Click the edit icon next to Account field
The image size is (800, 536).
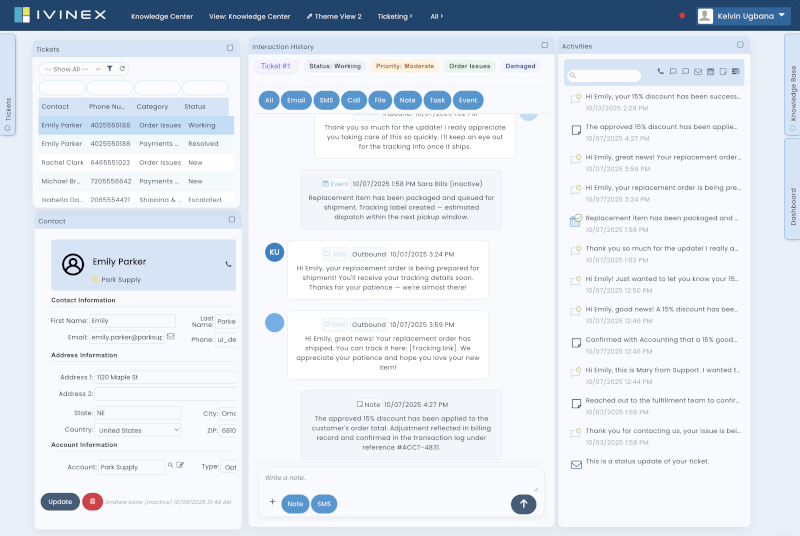[180, 466]
